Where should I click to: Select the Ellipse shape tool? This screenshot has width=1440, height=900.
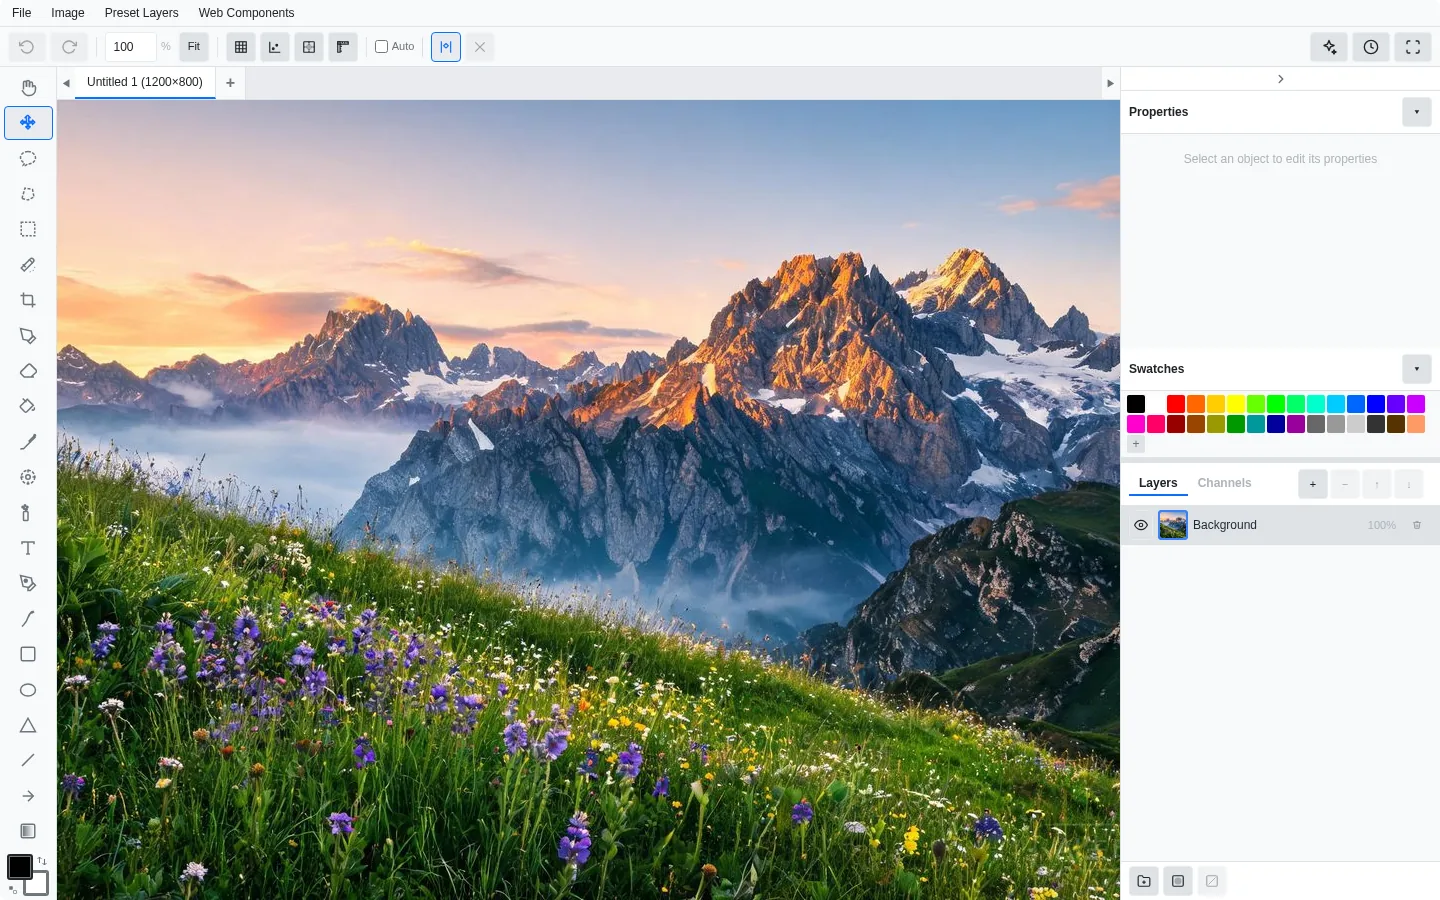[x=28, y=690]
